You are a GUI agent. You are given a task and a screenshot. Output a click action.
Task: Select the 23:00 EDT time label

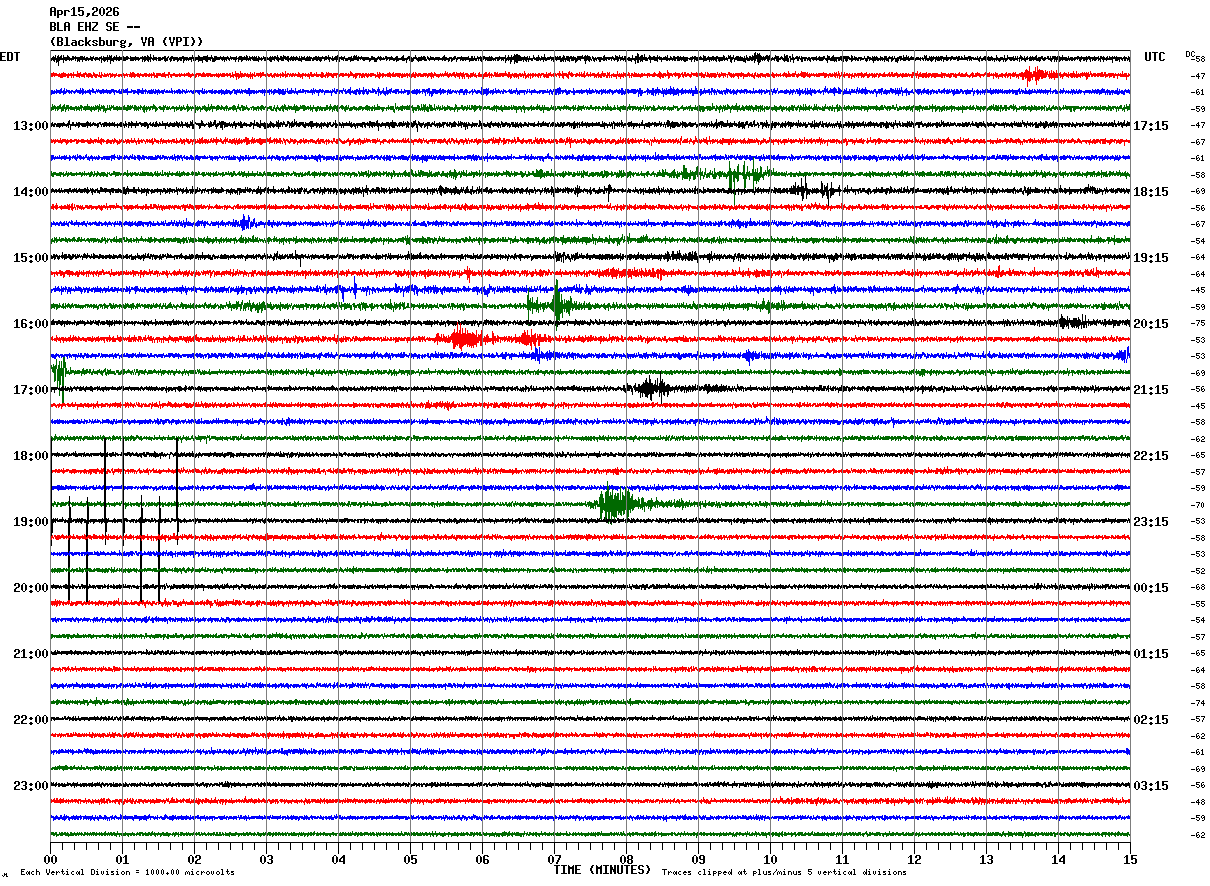tap(31, 786)
